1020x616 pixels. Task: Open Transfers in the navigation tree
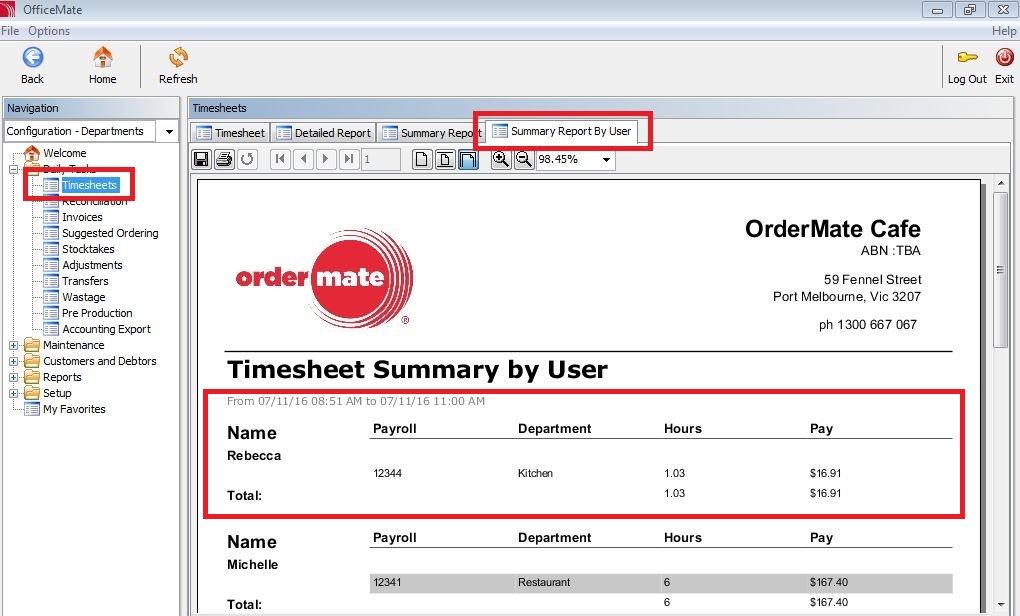coord(85,281)
